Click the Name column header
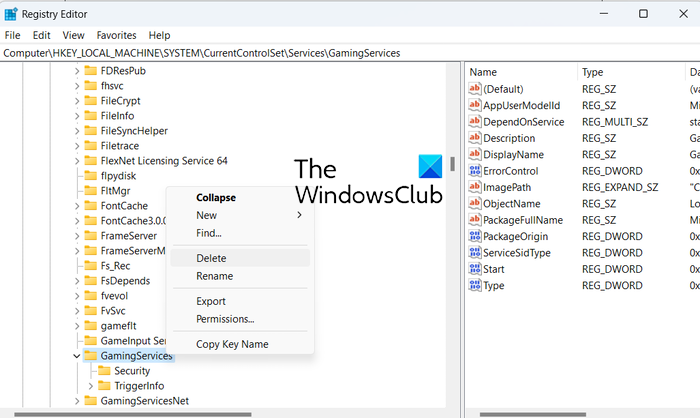 click(521, 72)
